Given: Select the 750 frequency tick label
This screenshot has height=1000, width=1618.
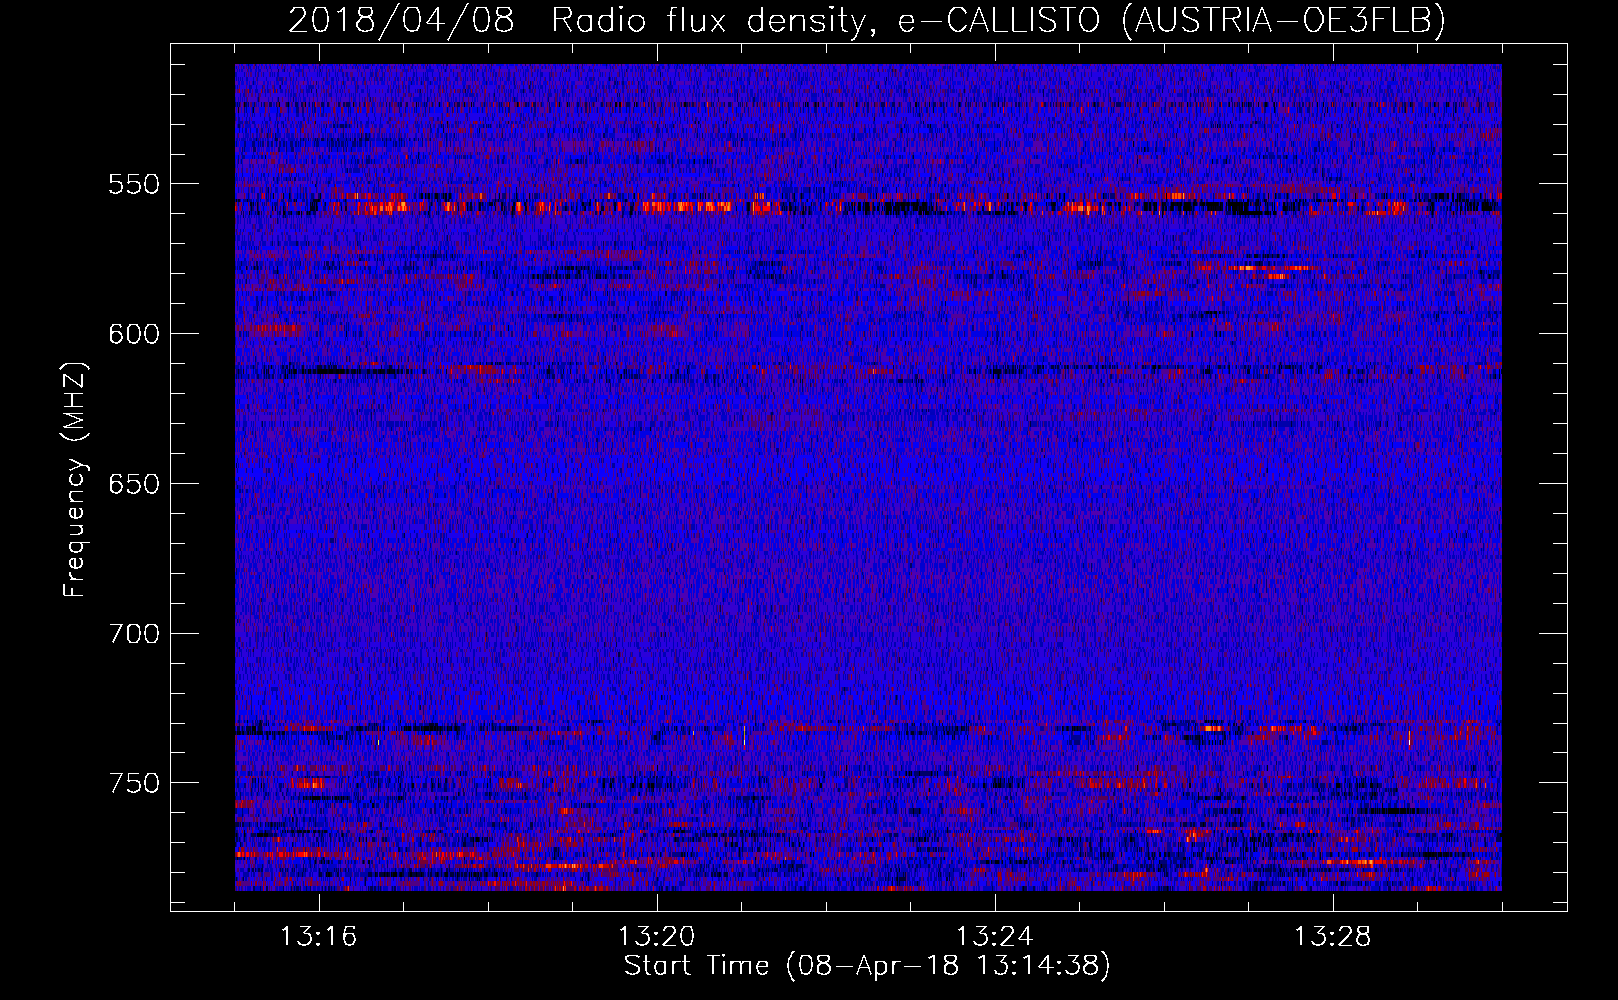Looking at the screenshot, I should click(x=134, y=783).
